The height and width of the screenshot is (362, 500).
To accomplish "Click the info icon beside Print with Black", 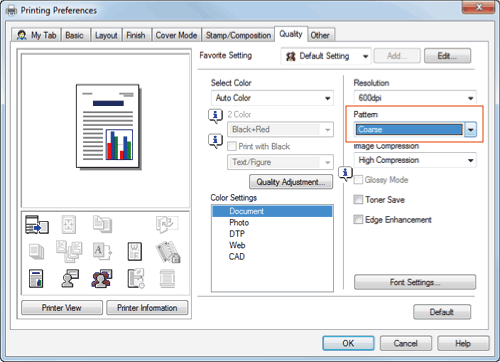I will [215, 141].
